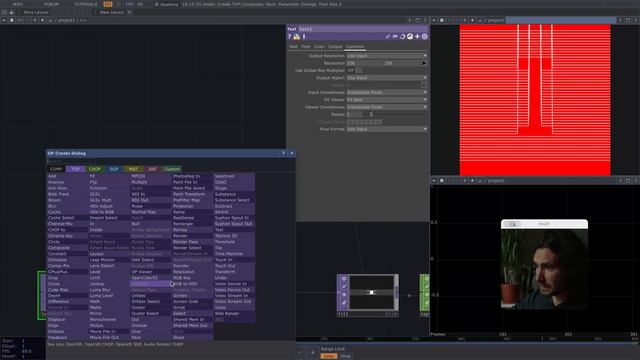Viewport: 640px width, 360px height.
Task: Click the Python help icon in parameter header
Action: pyautogui.click(x=297, y=37)
